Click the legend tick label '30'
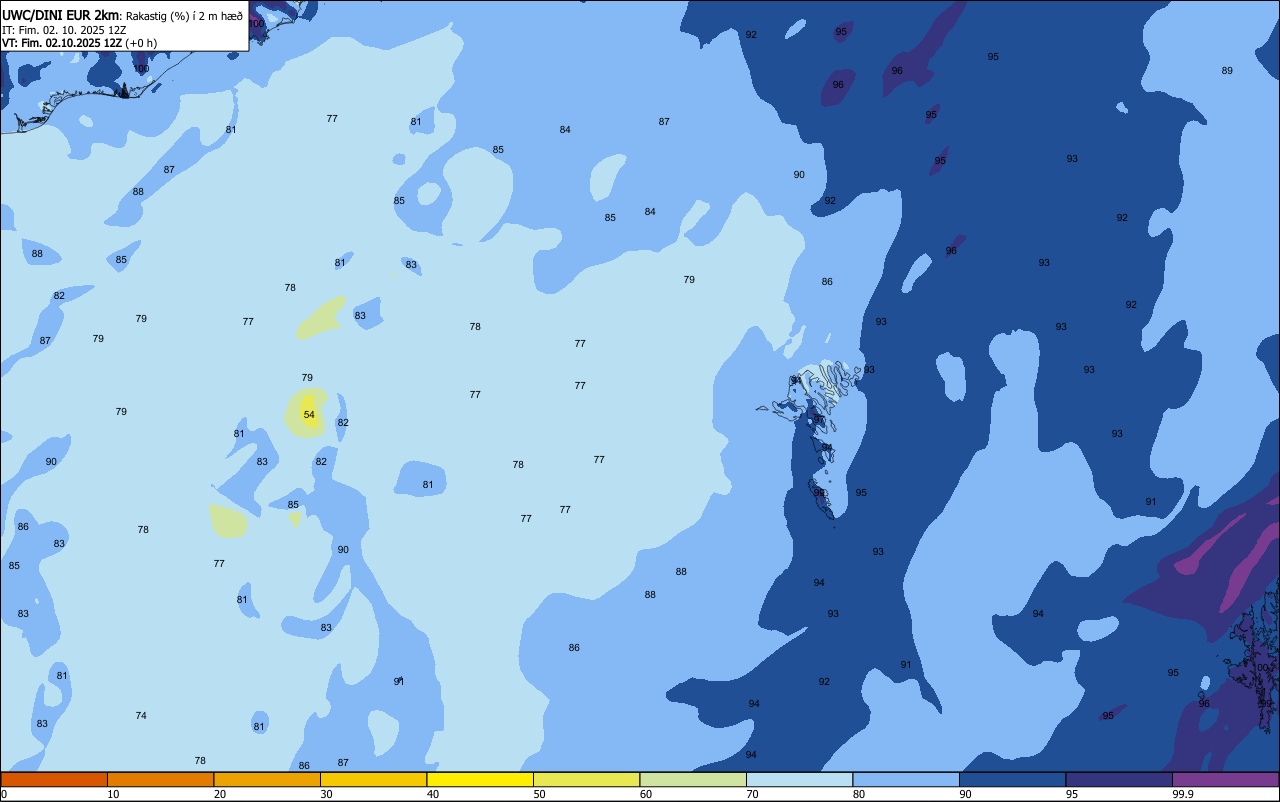The height and width of the screenshot is (802, 1280). click(326, 794)
